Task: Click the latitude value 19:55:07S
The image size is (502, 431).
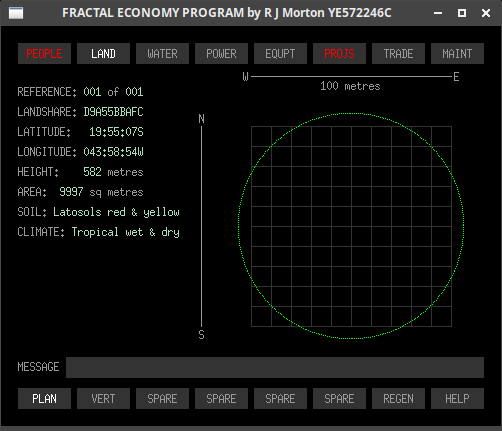Action: (116, 132)
